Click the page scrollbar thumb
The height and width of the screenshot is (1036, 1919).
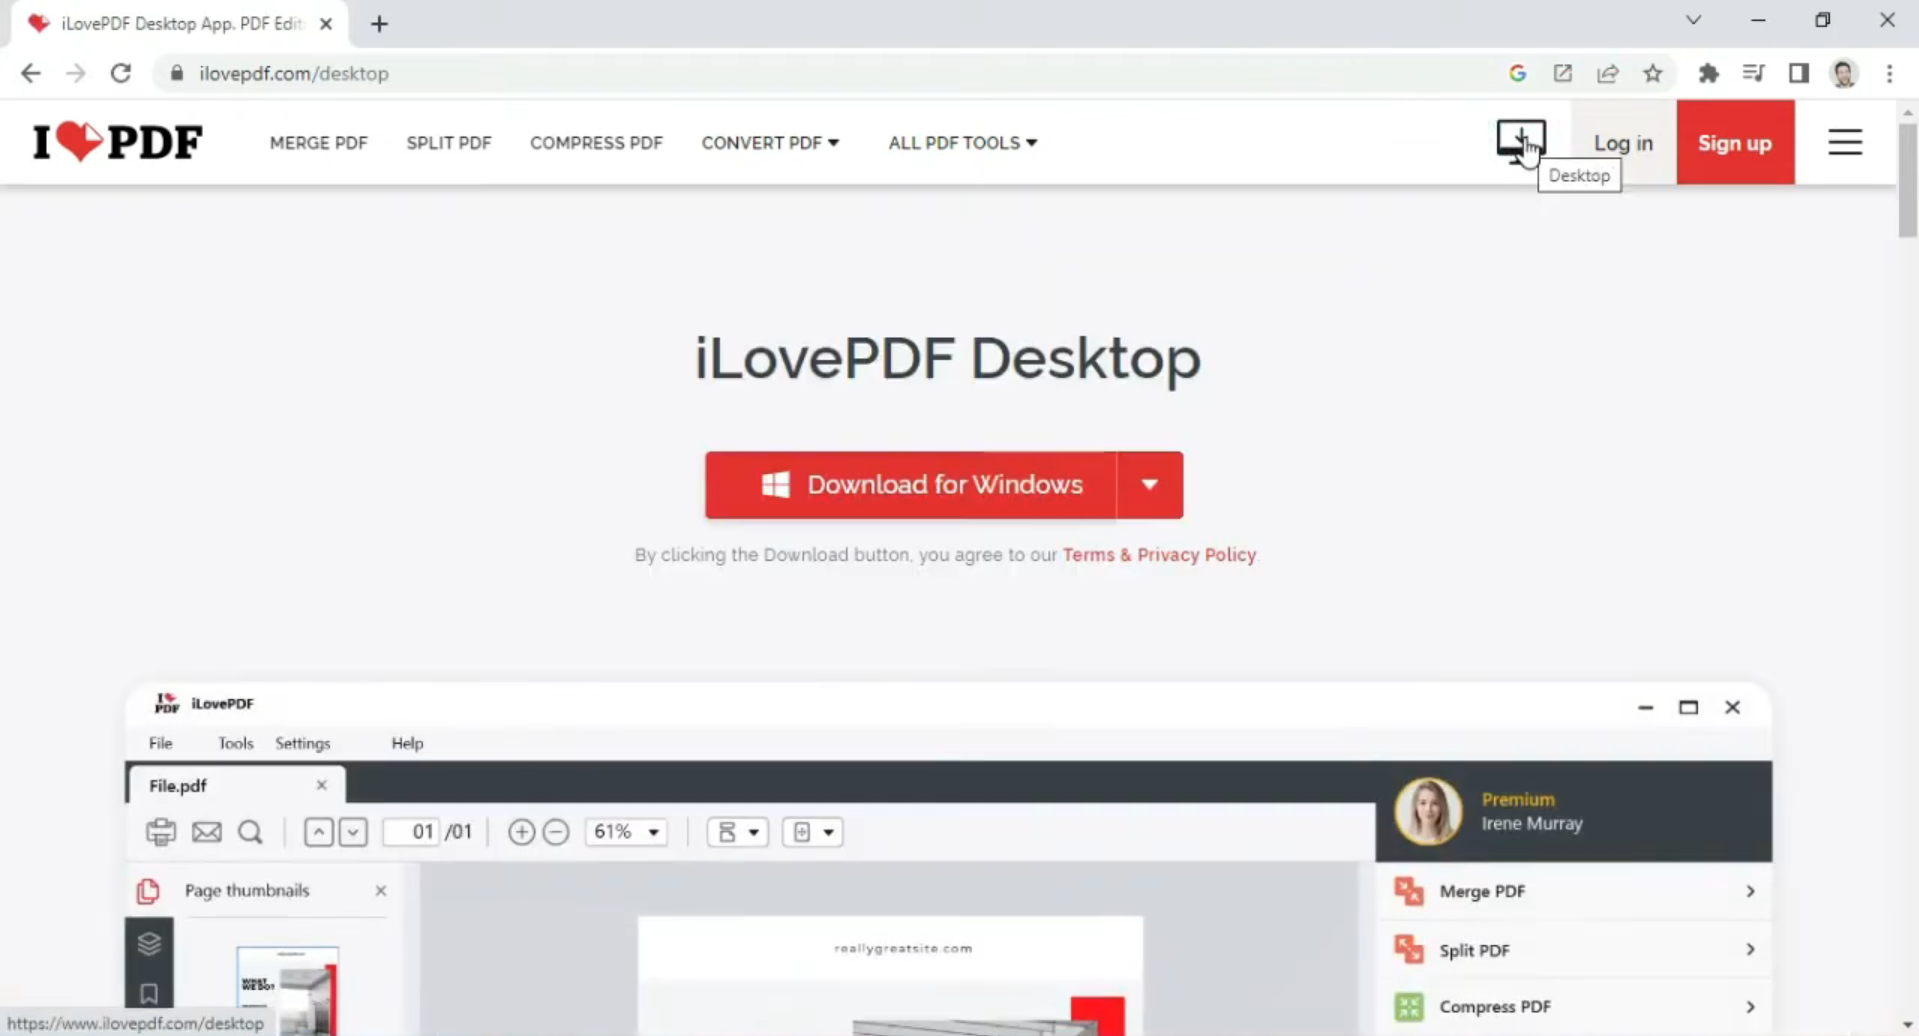click(x=1908, y=180)
